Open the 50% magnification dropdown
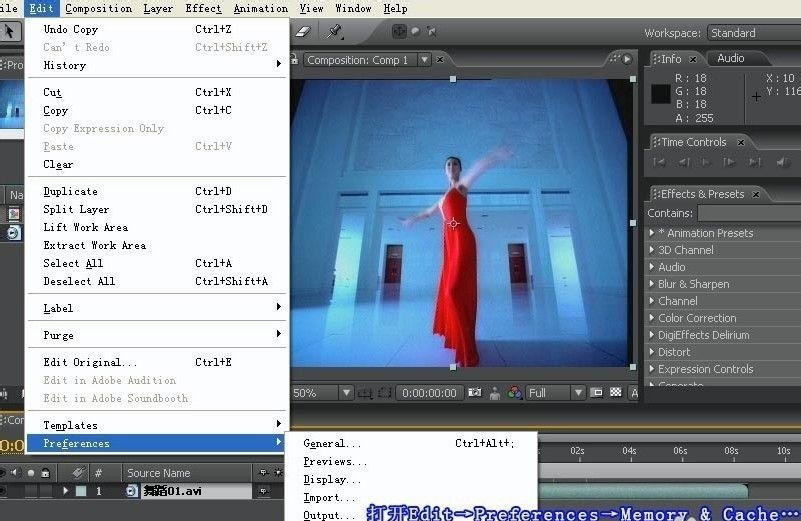Screen dimensions: 801x521 click(346, 393)
